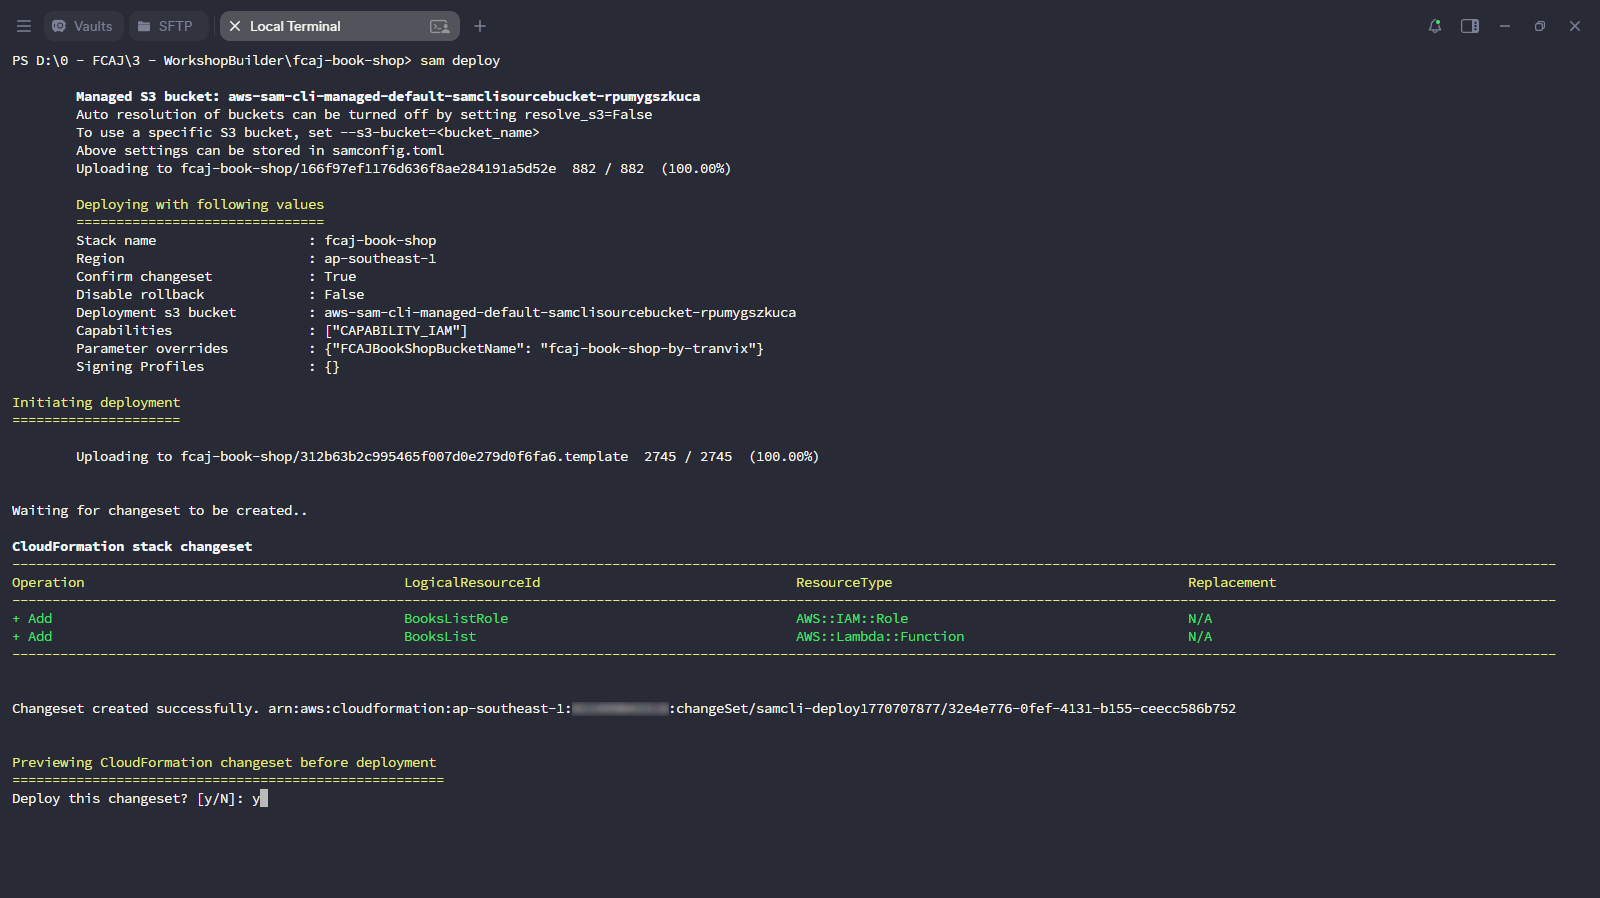Open a new tab with plus button

tap(480, 26)
